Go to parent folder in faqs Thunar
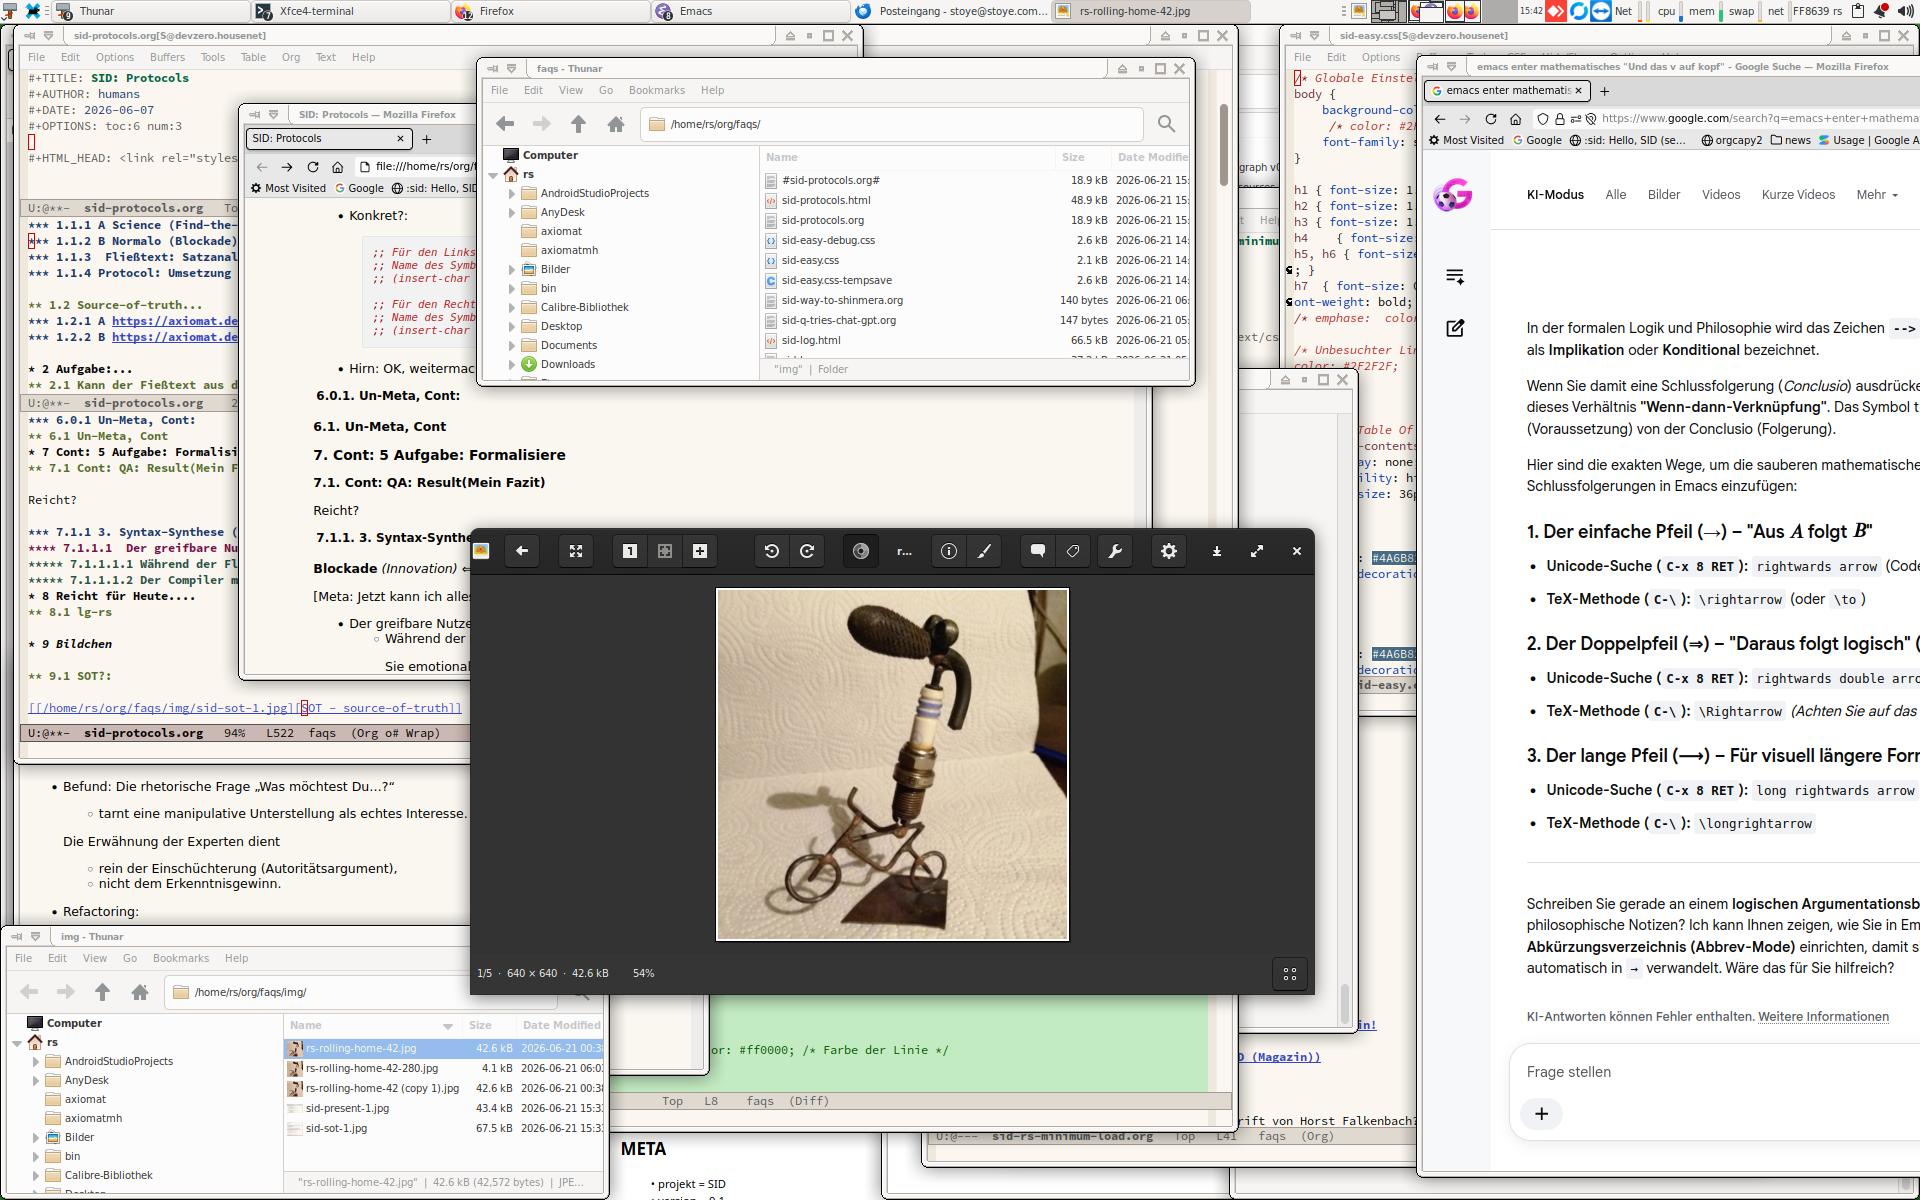 [578, 124]
